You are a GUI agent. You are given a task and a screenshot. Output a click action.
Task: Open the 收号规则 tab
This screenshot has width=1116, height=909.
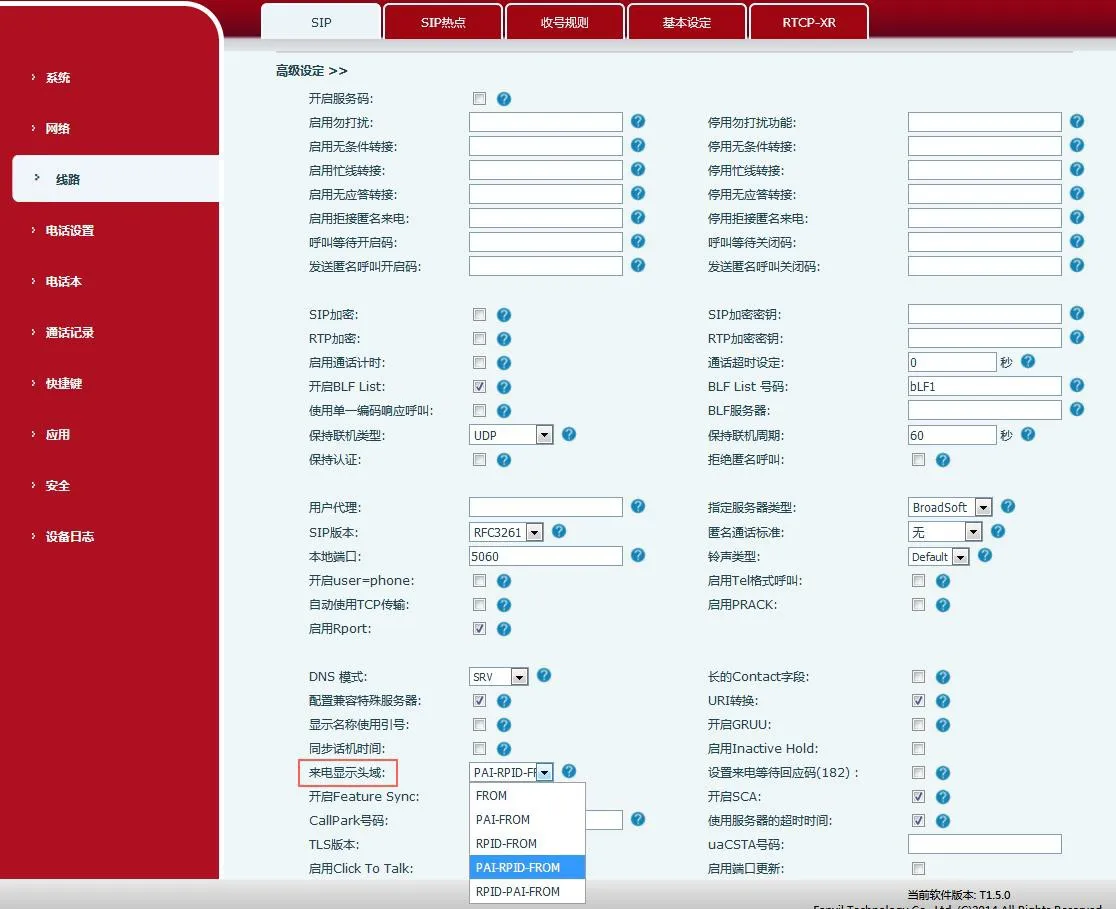(564, 20)
